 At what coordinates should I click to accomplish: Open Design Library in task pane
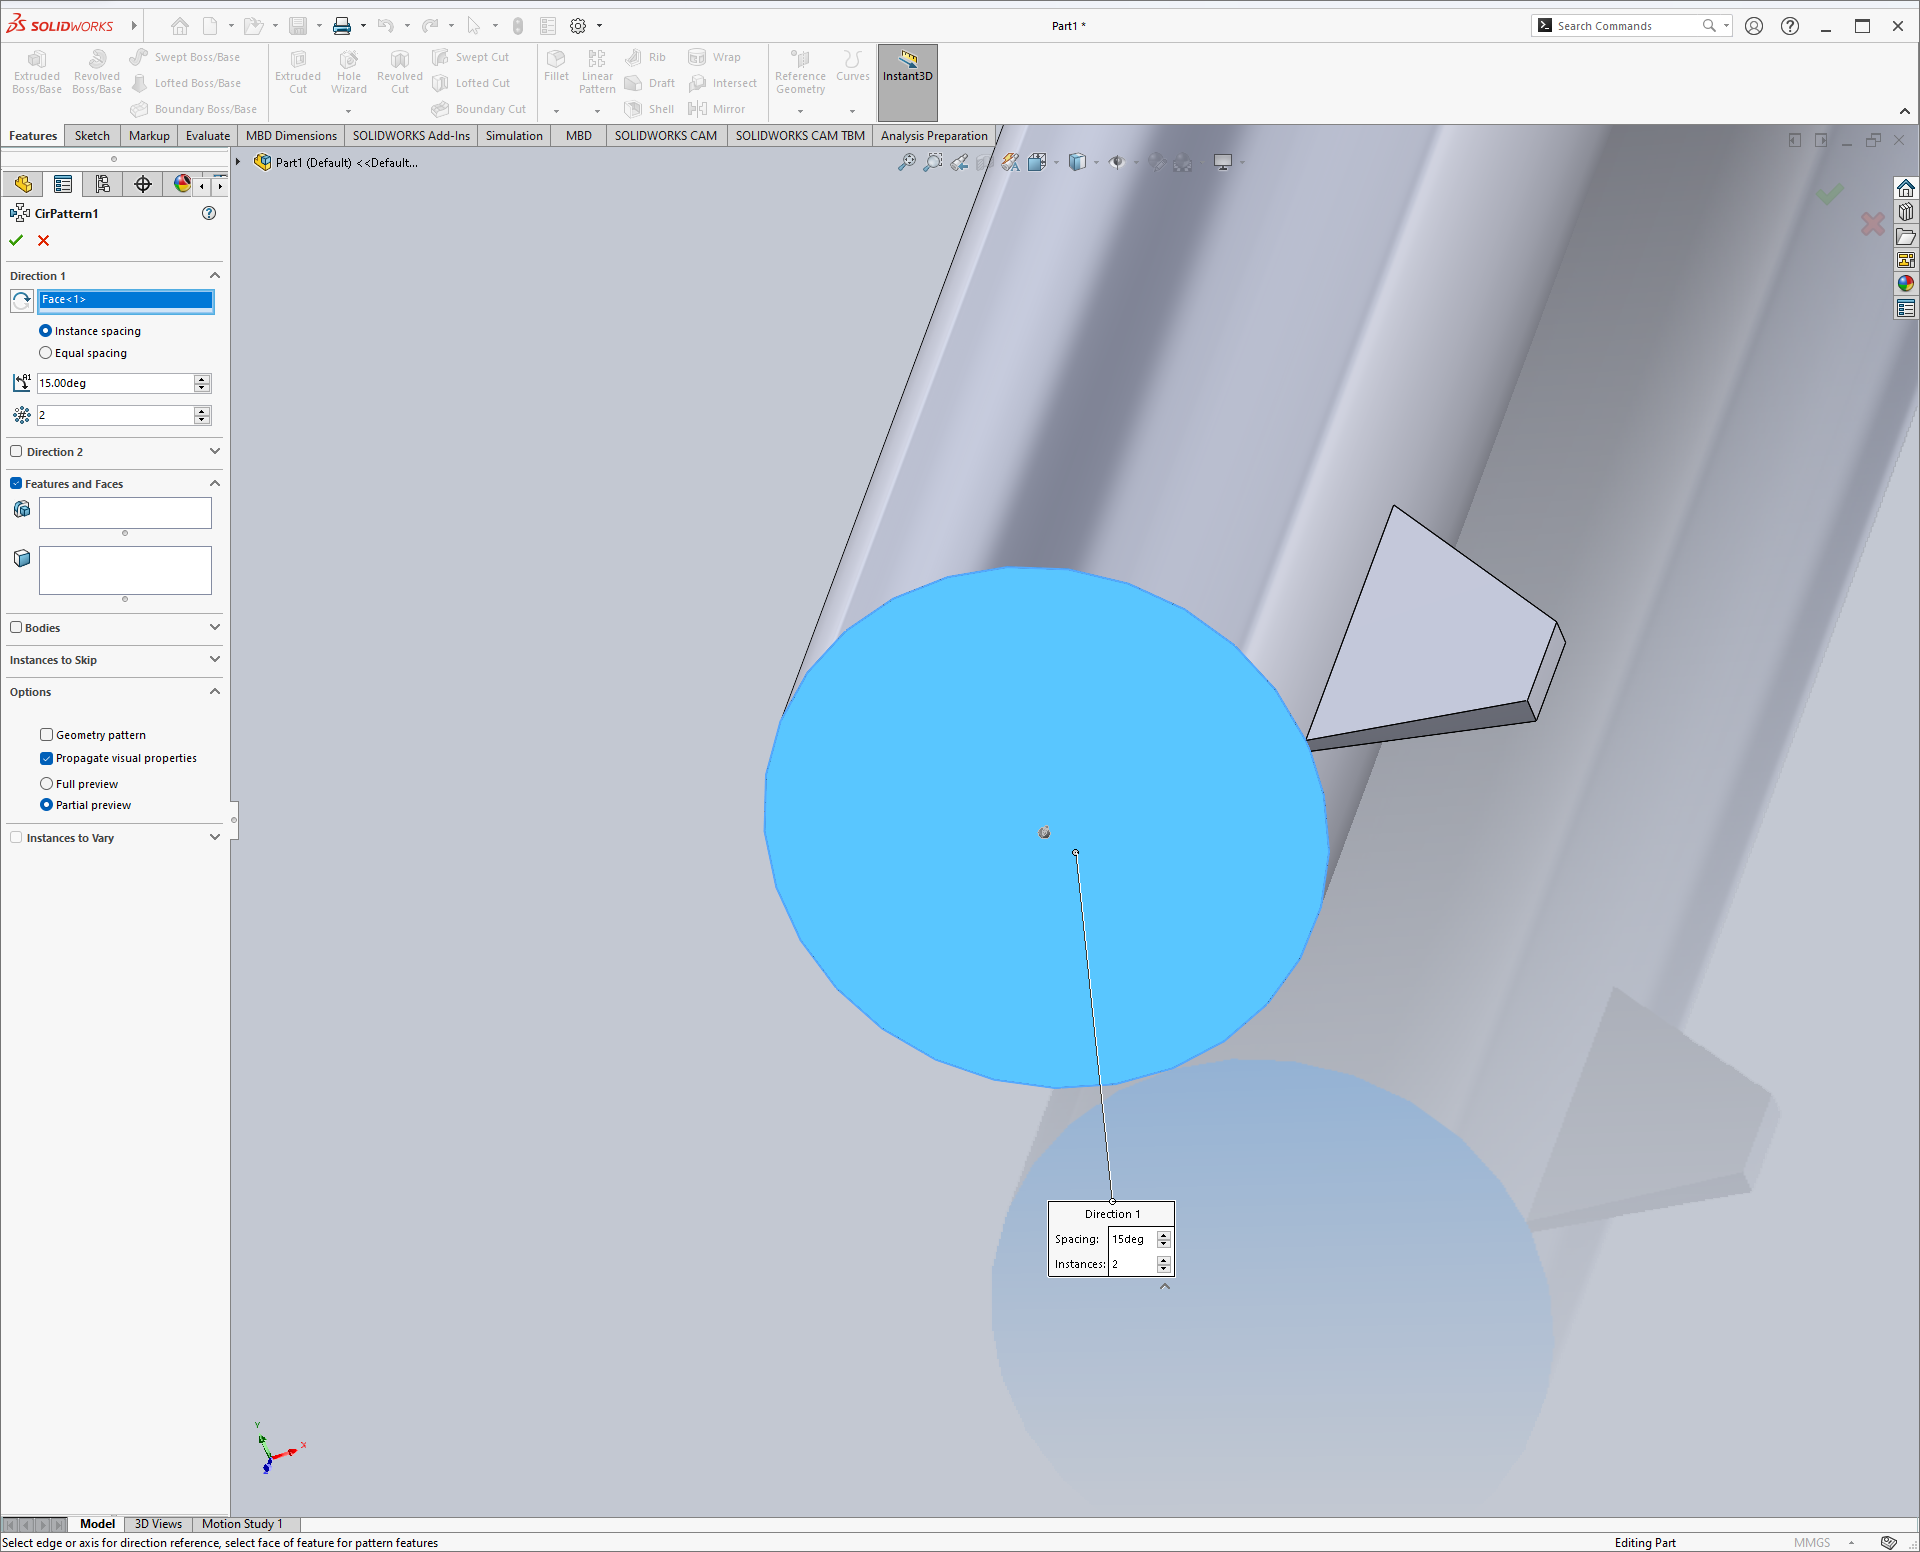click(x=1906, y=212)
